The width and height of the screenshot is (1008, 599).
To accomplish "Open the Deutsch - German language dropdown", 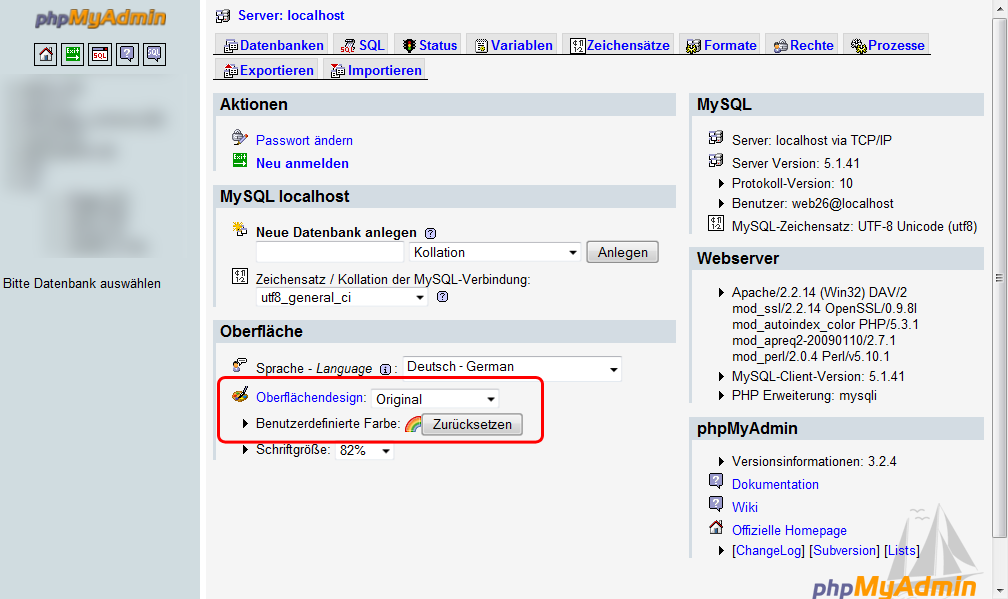I will 512,368.
